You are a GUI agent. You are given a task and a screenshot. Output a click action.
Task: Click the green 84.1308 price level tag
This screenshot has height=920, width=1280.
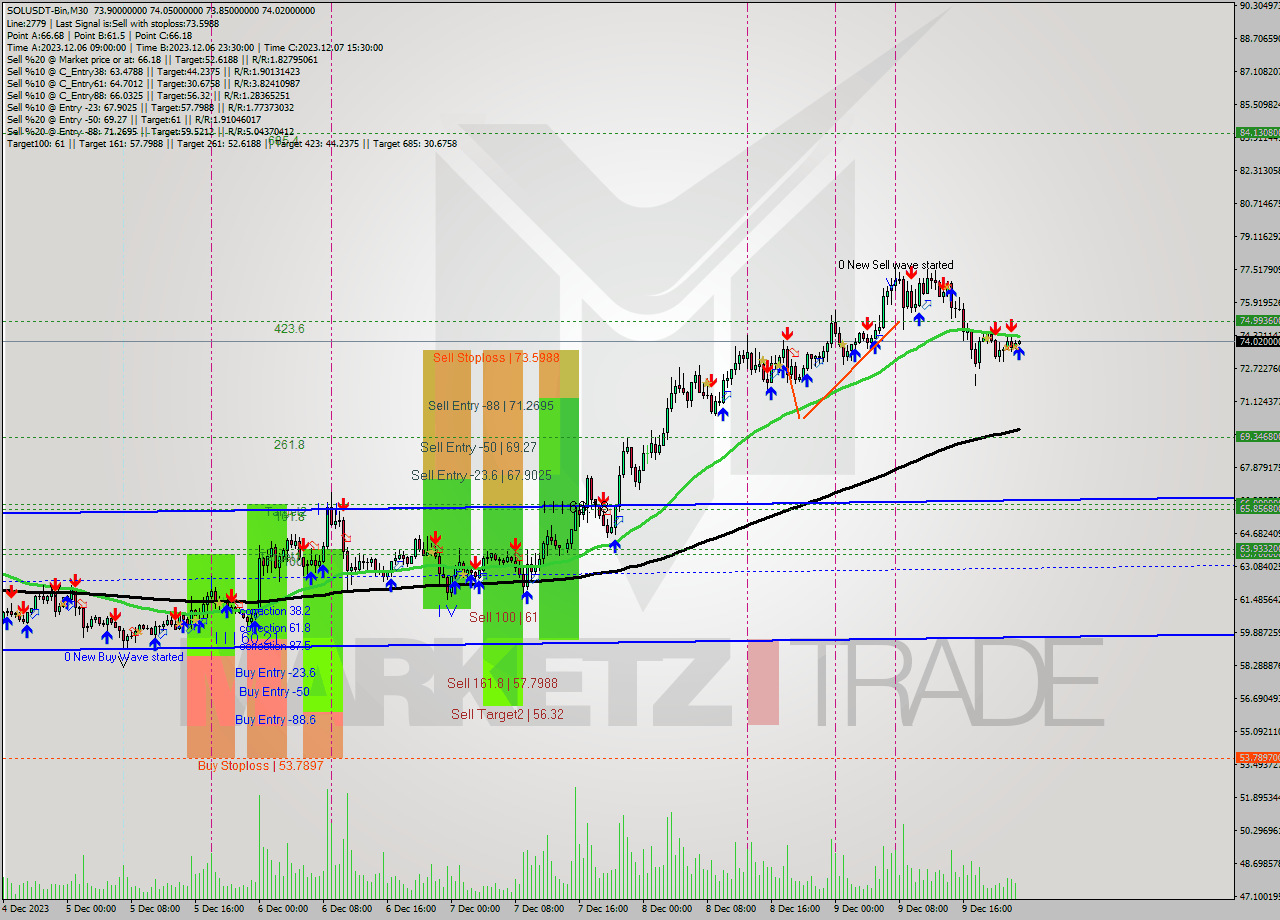(1258, 132)
